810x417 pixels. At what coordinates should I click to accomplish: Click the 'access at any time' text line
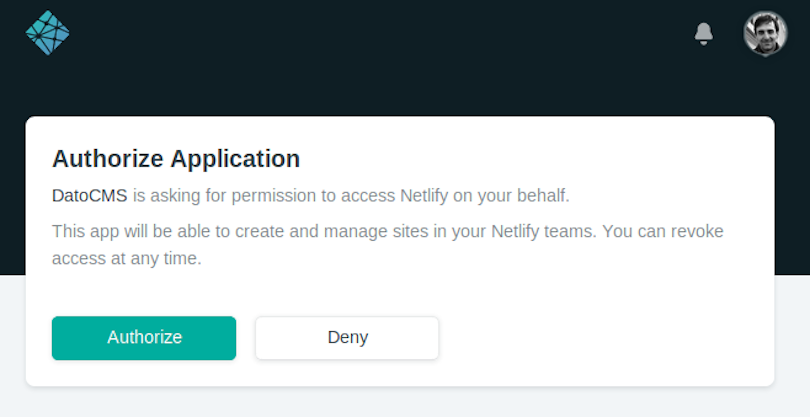click(127, 258)
